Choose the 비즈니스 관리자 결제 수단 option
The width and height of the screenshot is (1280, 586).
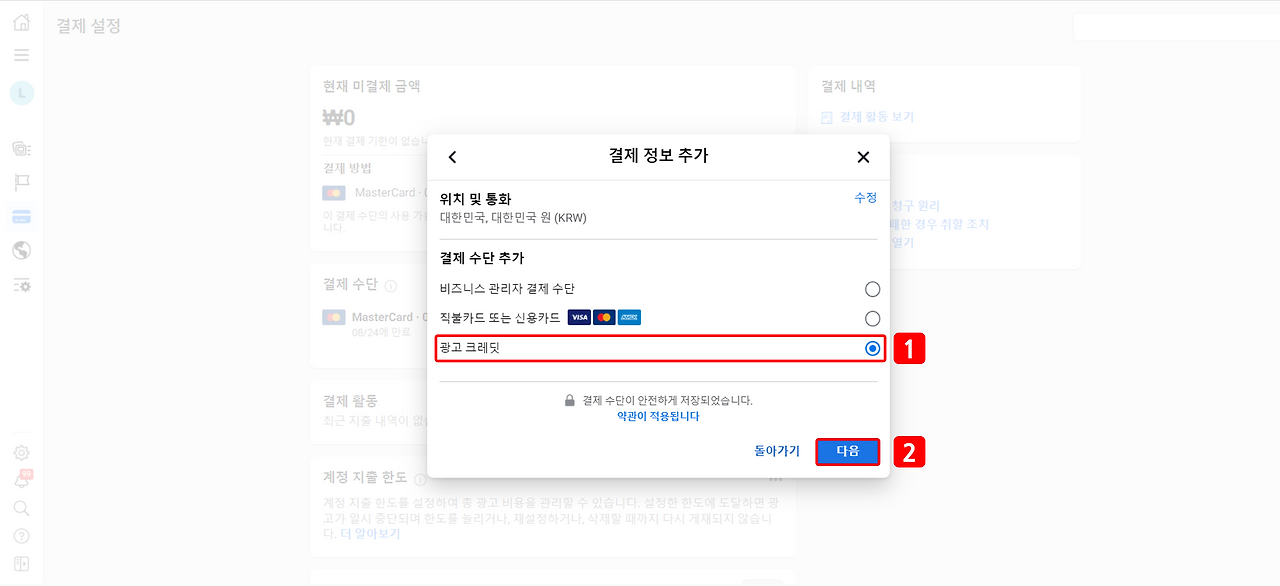871,289
